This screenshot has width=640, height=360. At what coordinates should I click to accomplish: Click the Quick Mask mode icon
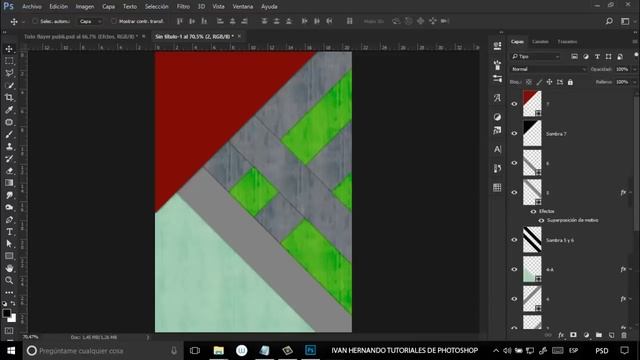tap(9, 331)
